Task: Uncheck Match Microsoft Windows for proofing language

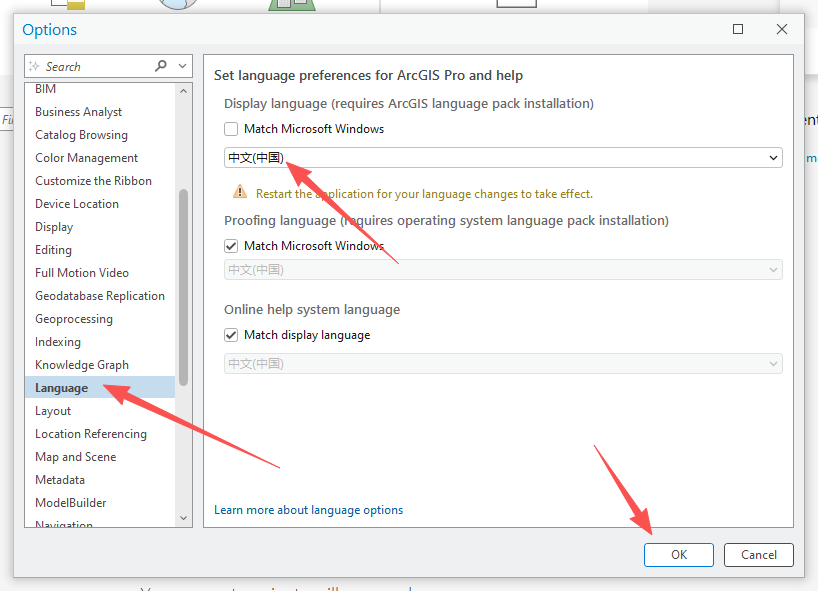Action: pos(231,246)
